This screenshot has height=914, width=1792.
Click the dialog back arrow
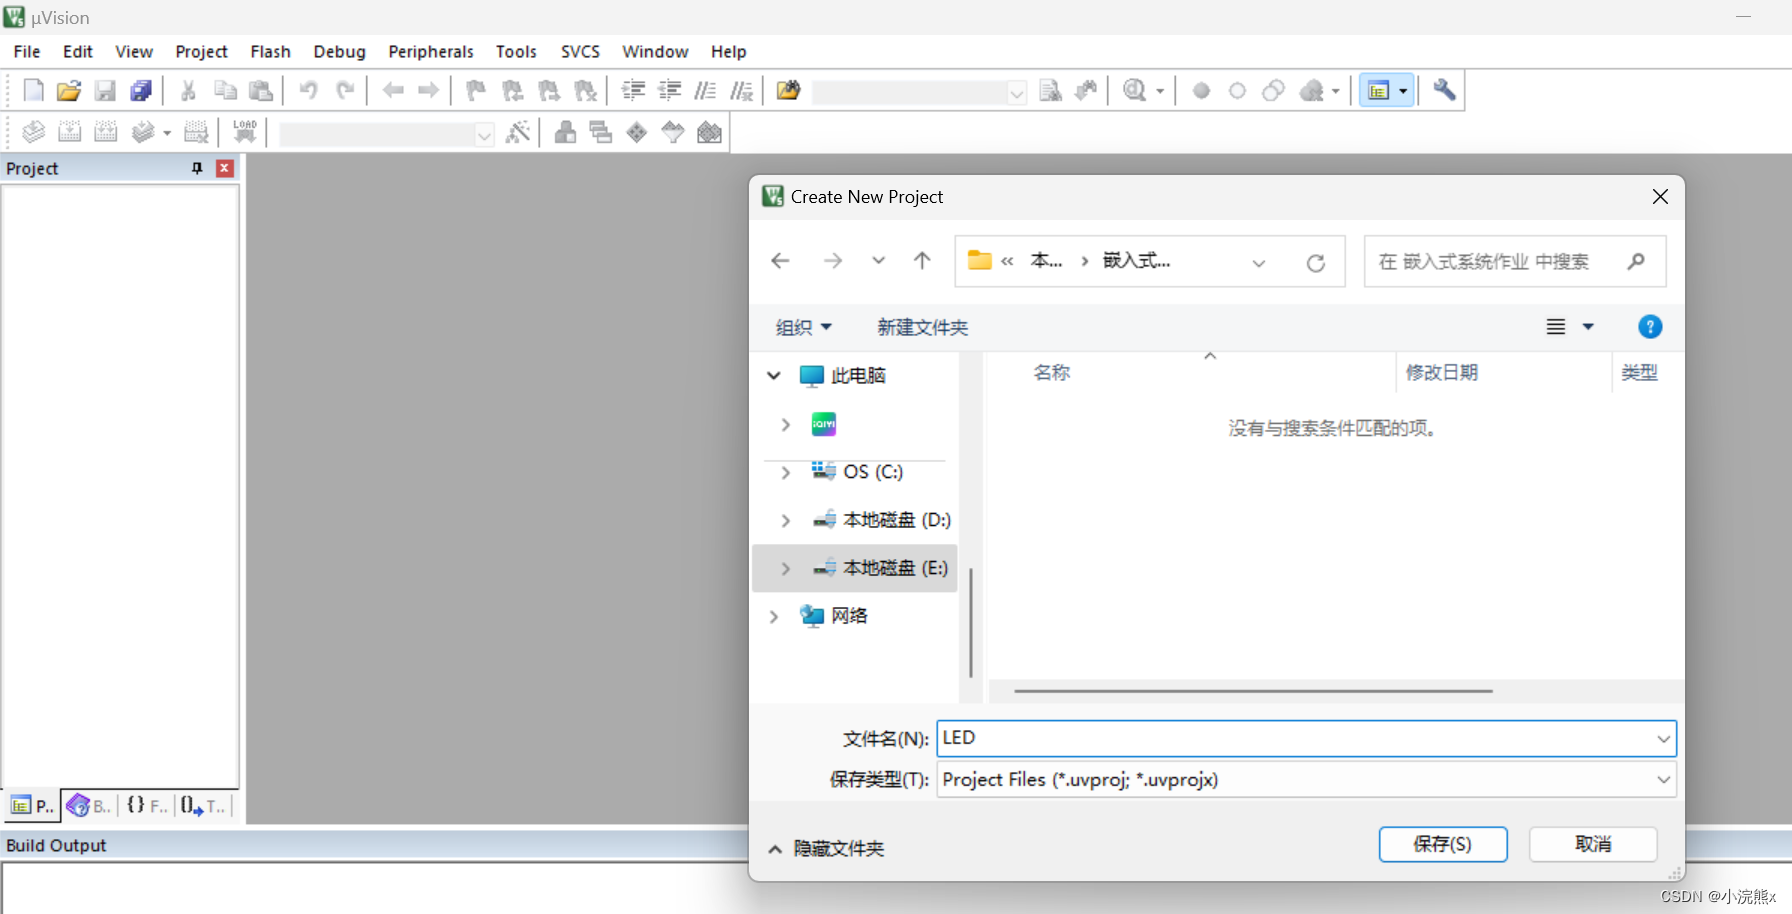coord(780,260)
